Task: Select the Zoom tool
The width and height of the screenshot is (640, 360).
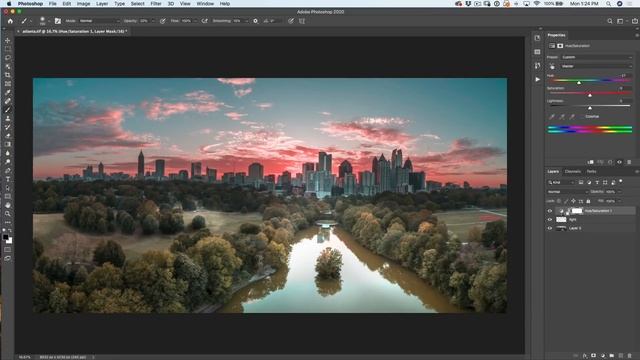Action: tap(8, 213)
